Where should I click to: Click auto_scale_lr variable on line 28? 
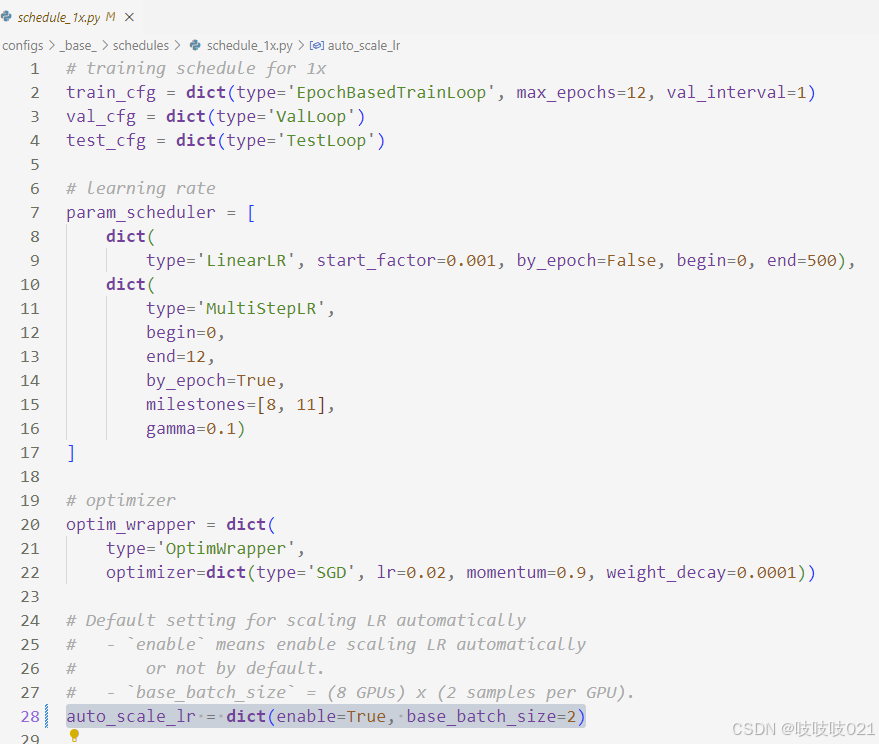(x=131, y=716)
